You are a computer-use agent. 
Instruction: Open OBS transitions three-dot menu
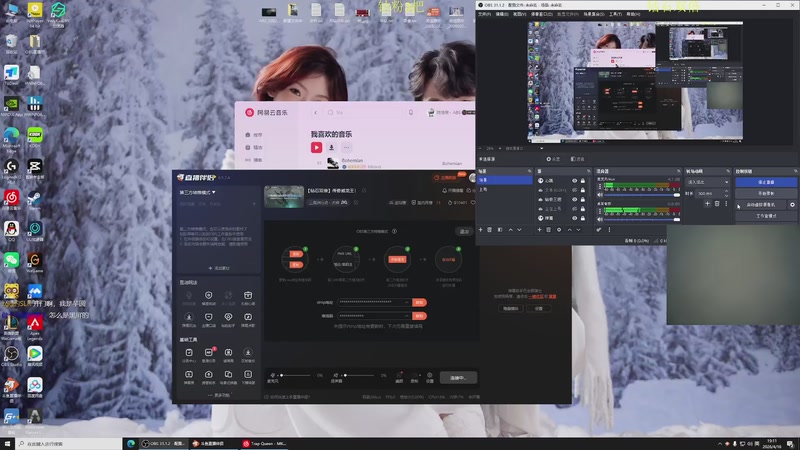pyautogui.click(x=726, y=204)
